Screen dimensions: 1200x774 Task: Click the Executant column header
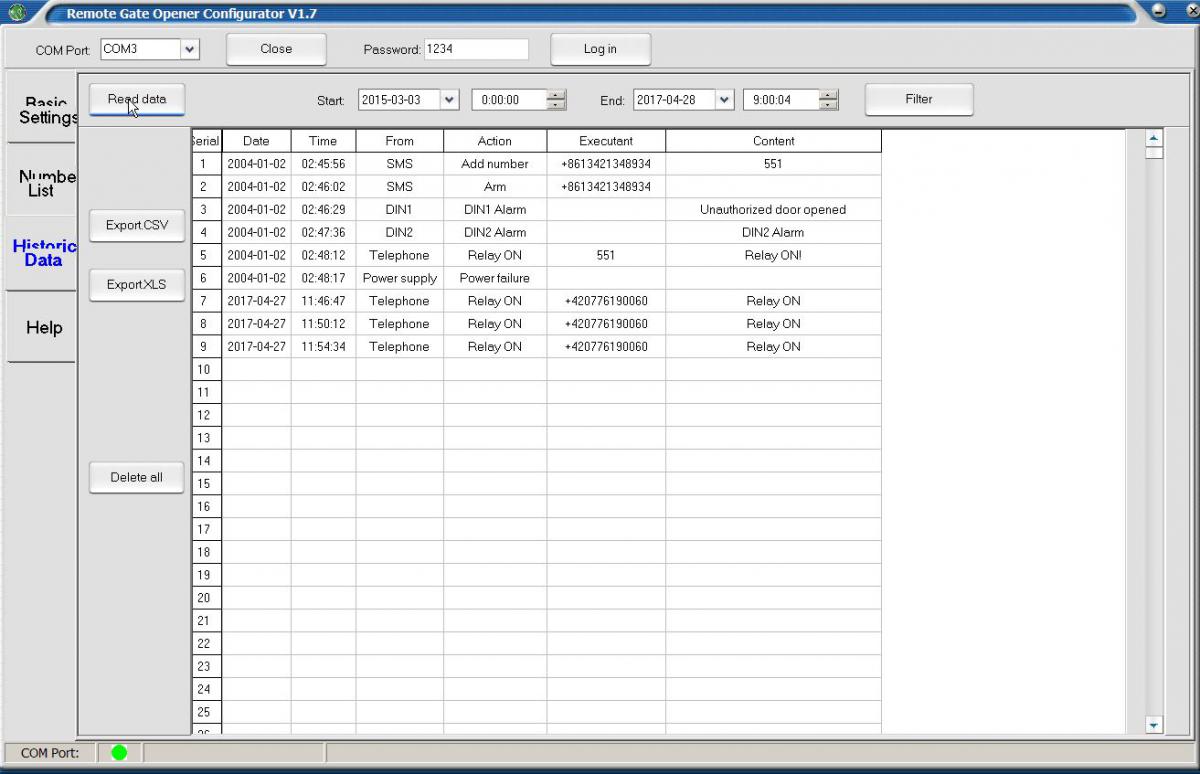pyautogui.click(x=606, y=141)
